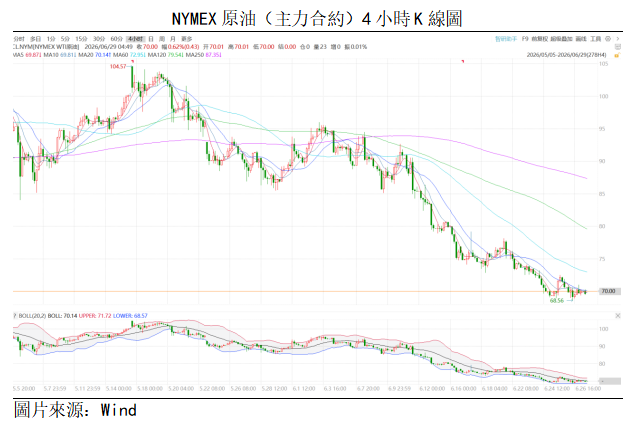Screen dimensions: 638x430
Task: Open the 前复权 adjustment dropdown
Action: pos(540,39)
